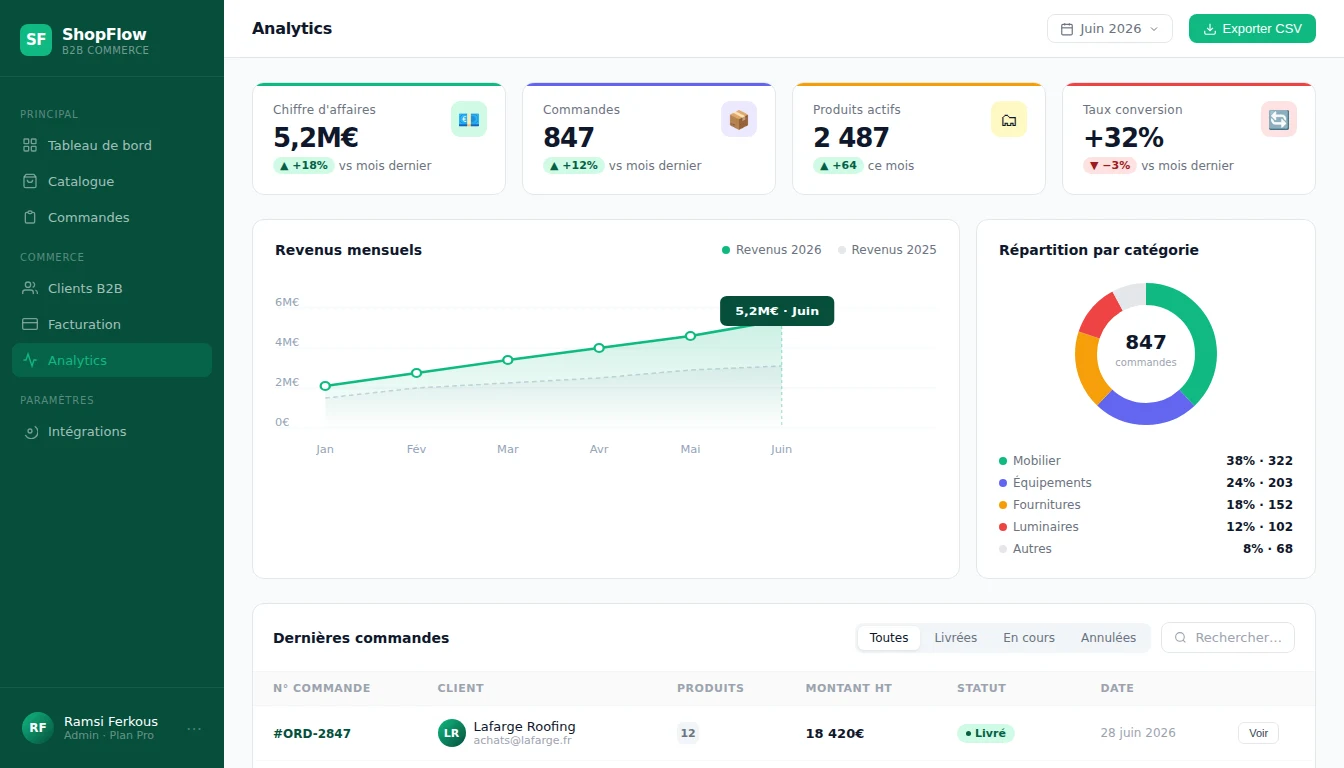Click the Mai data point on chart
This screenshot has height=768, width=1344.
(x=690, y=336)
